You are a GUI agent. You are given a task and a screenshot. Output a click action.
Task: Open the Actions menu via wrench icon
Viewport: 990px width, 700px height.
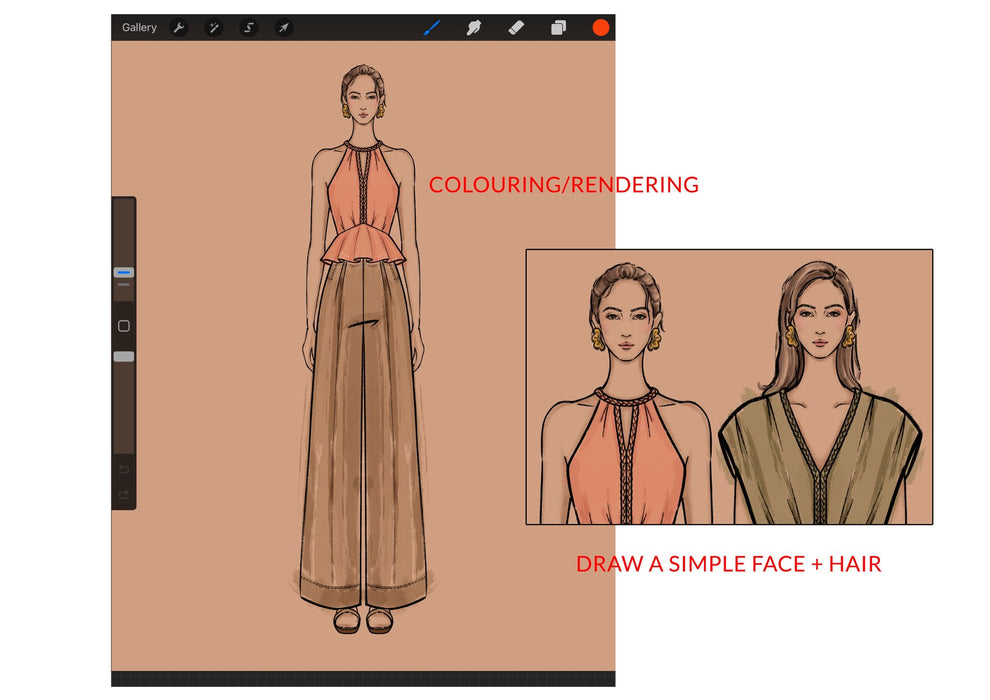pyautogui.click(x=176, y=27)
